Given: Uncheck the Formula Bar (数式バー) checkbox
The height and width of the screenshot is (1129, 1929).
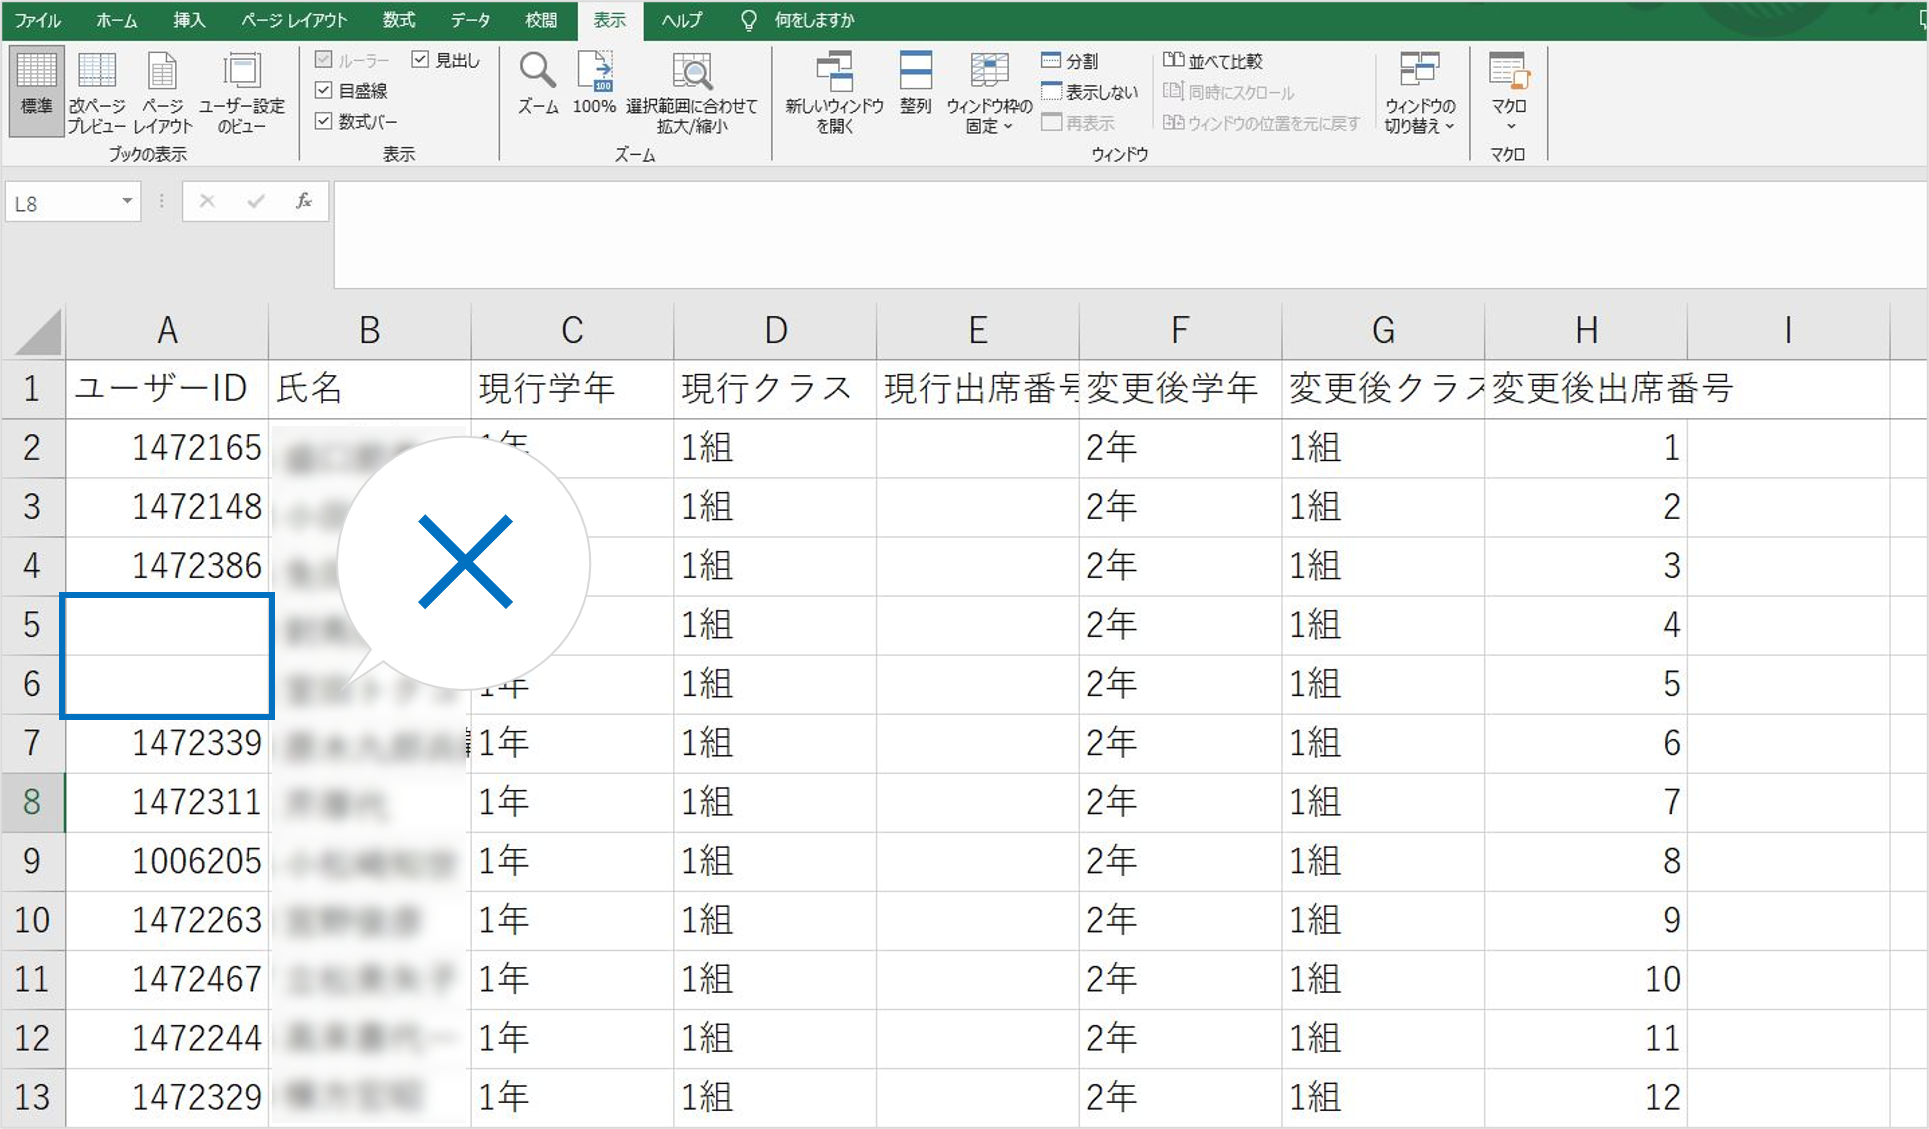Looking at the screenshot, I should click(324, 121).
